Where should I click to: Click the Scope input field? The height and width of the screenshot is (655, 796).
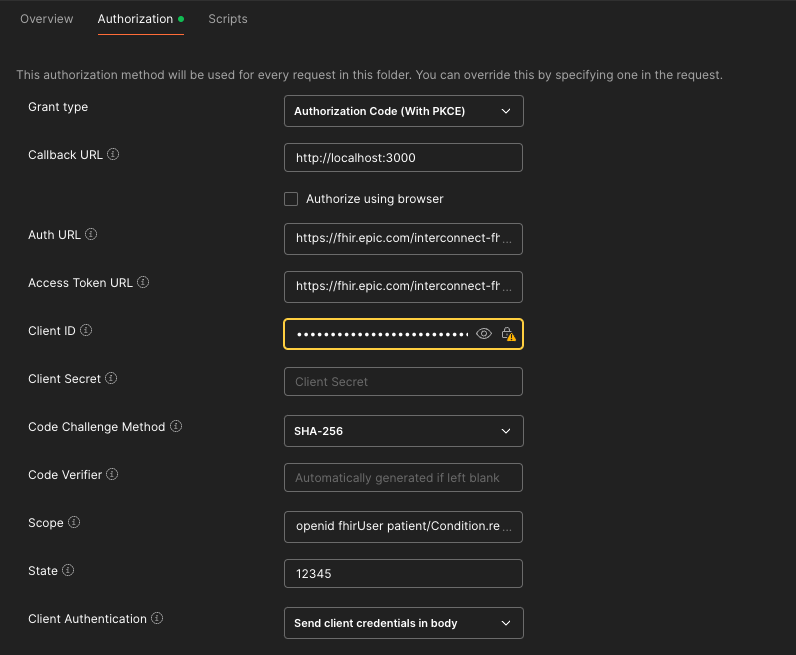[x=404, y=527]
